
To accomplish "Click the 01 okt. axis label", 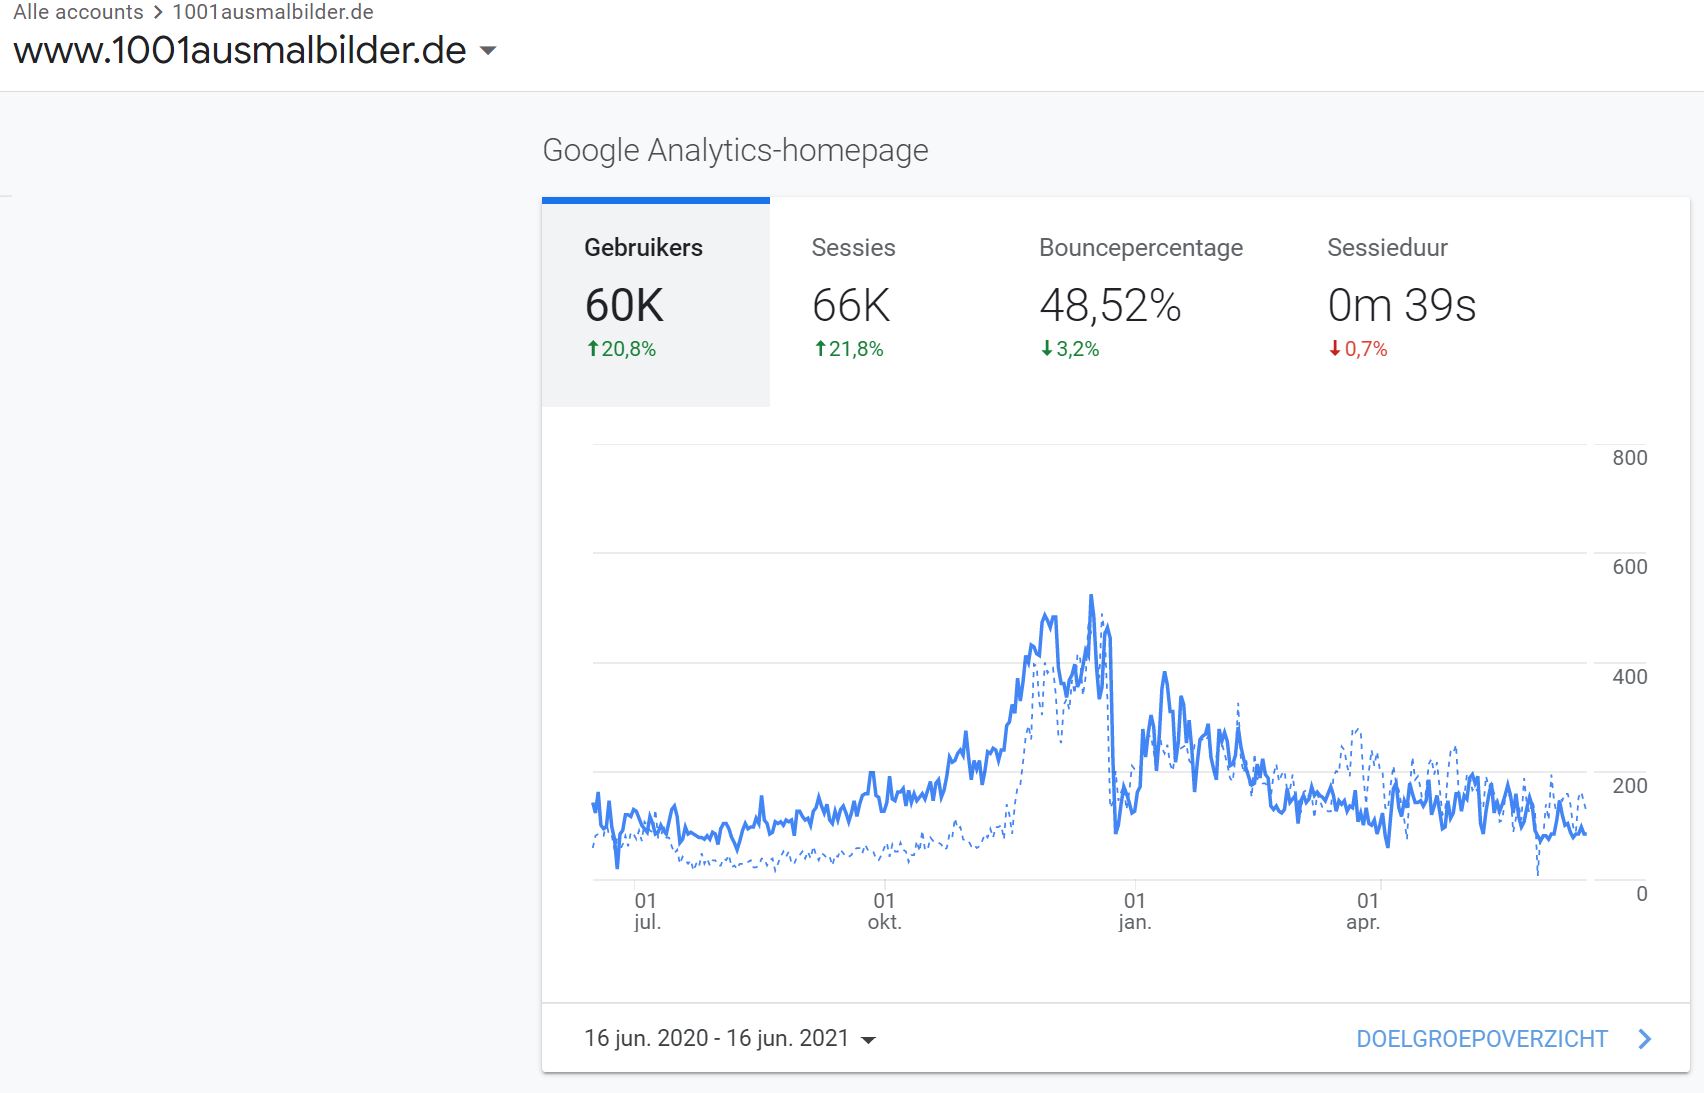I will [884, 911].
